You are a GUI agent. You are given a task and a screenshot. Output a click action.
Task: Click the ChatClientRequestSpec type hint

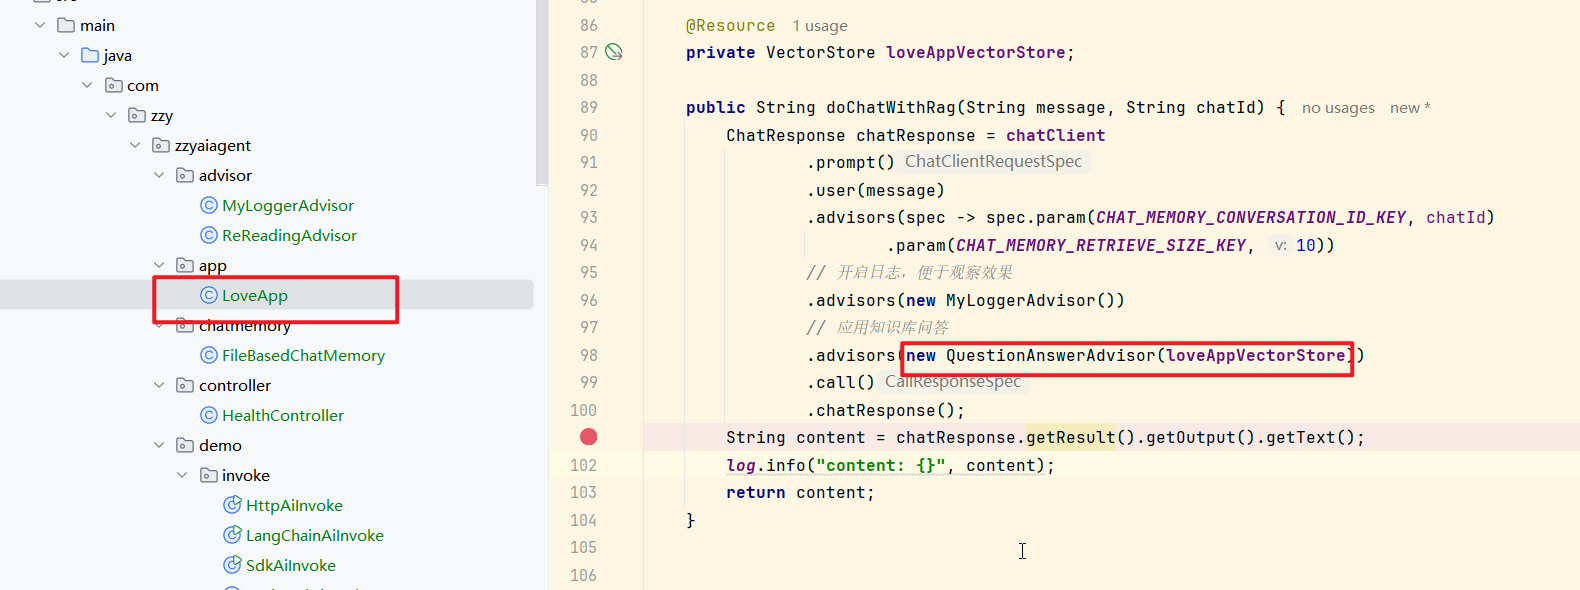coord(993,162)
